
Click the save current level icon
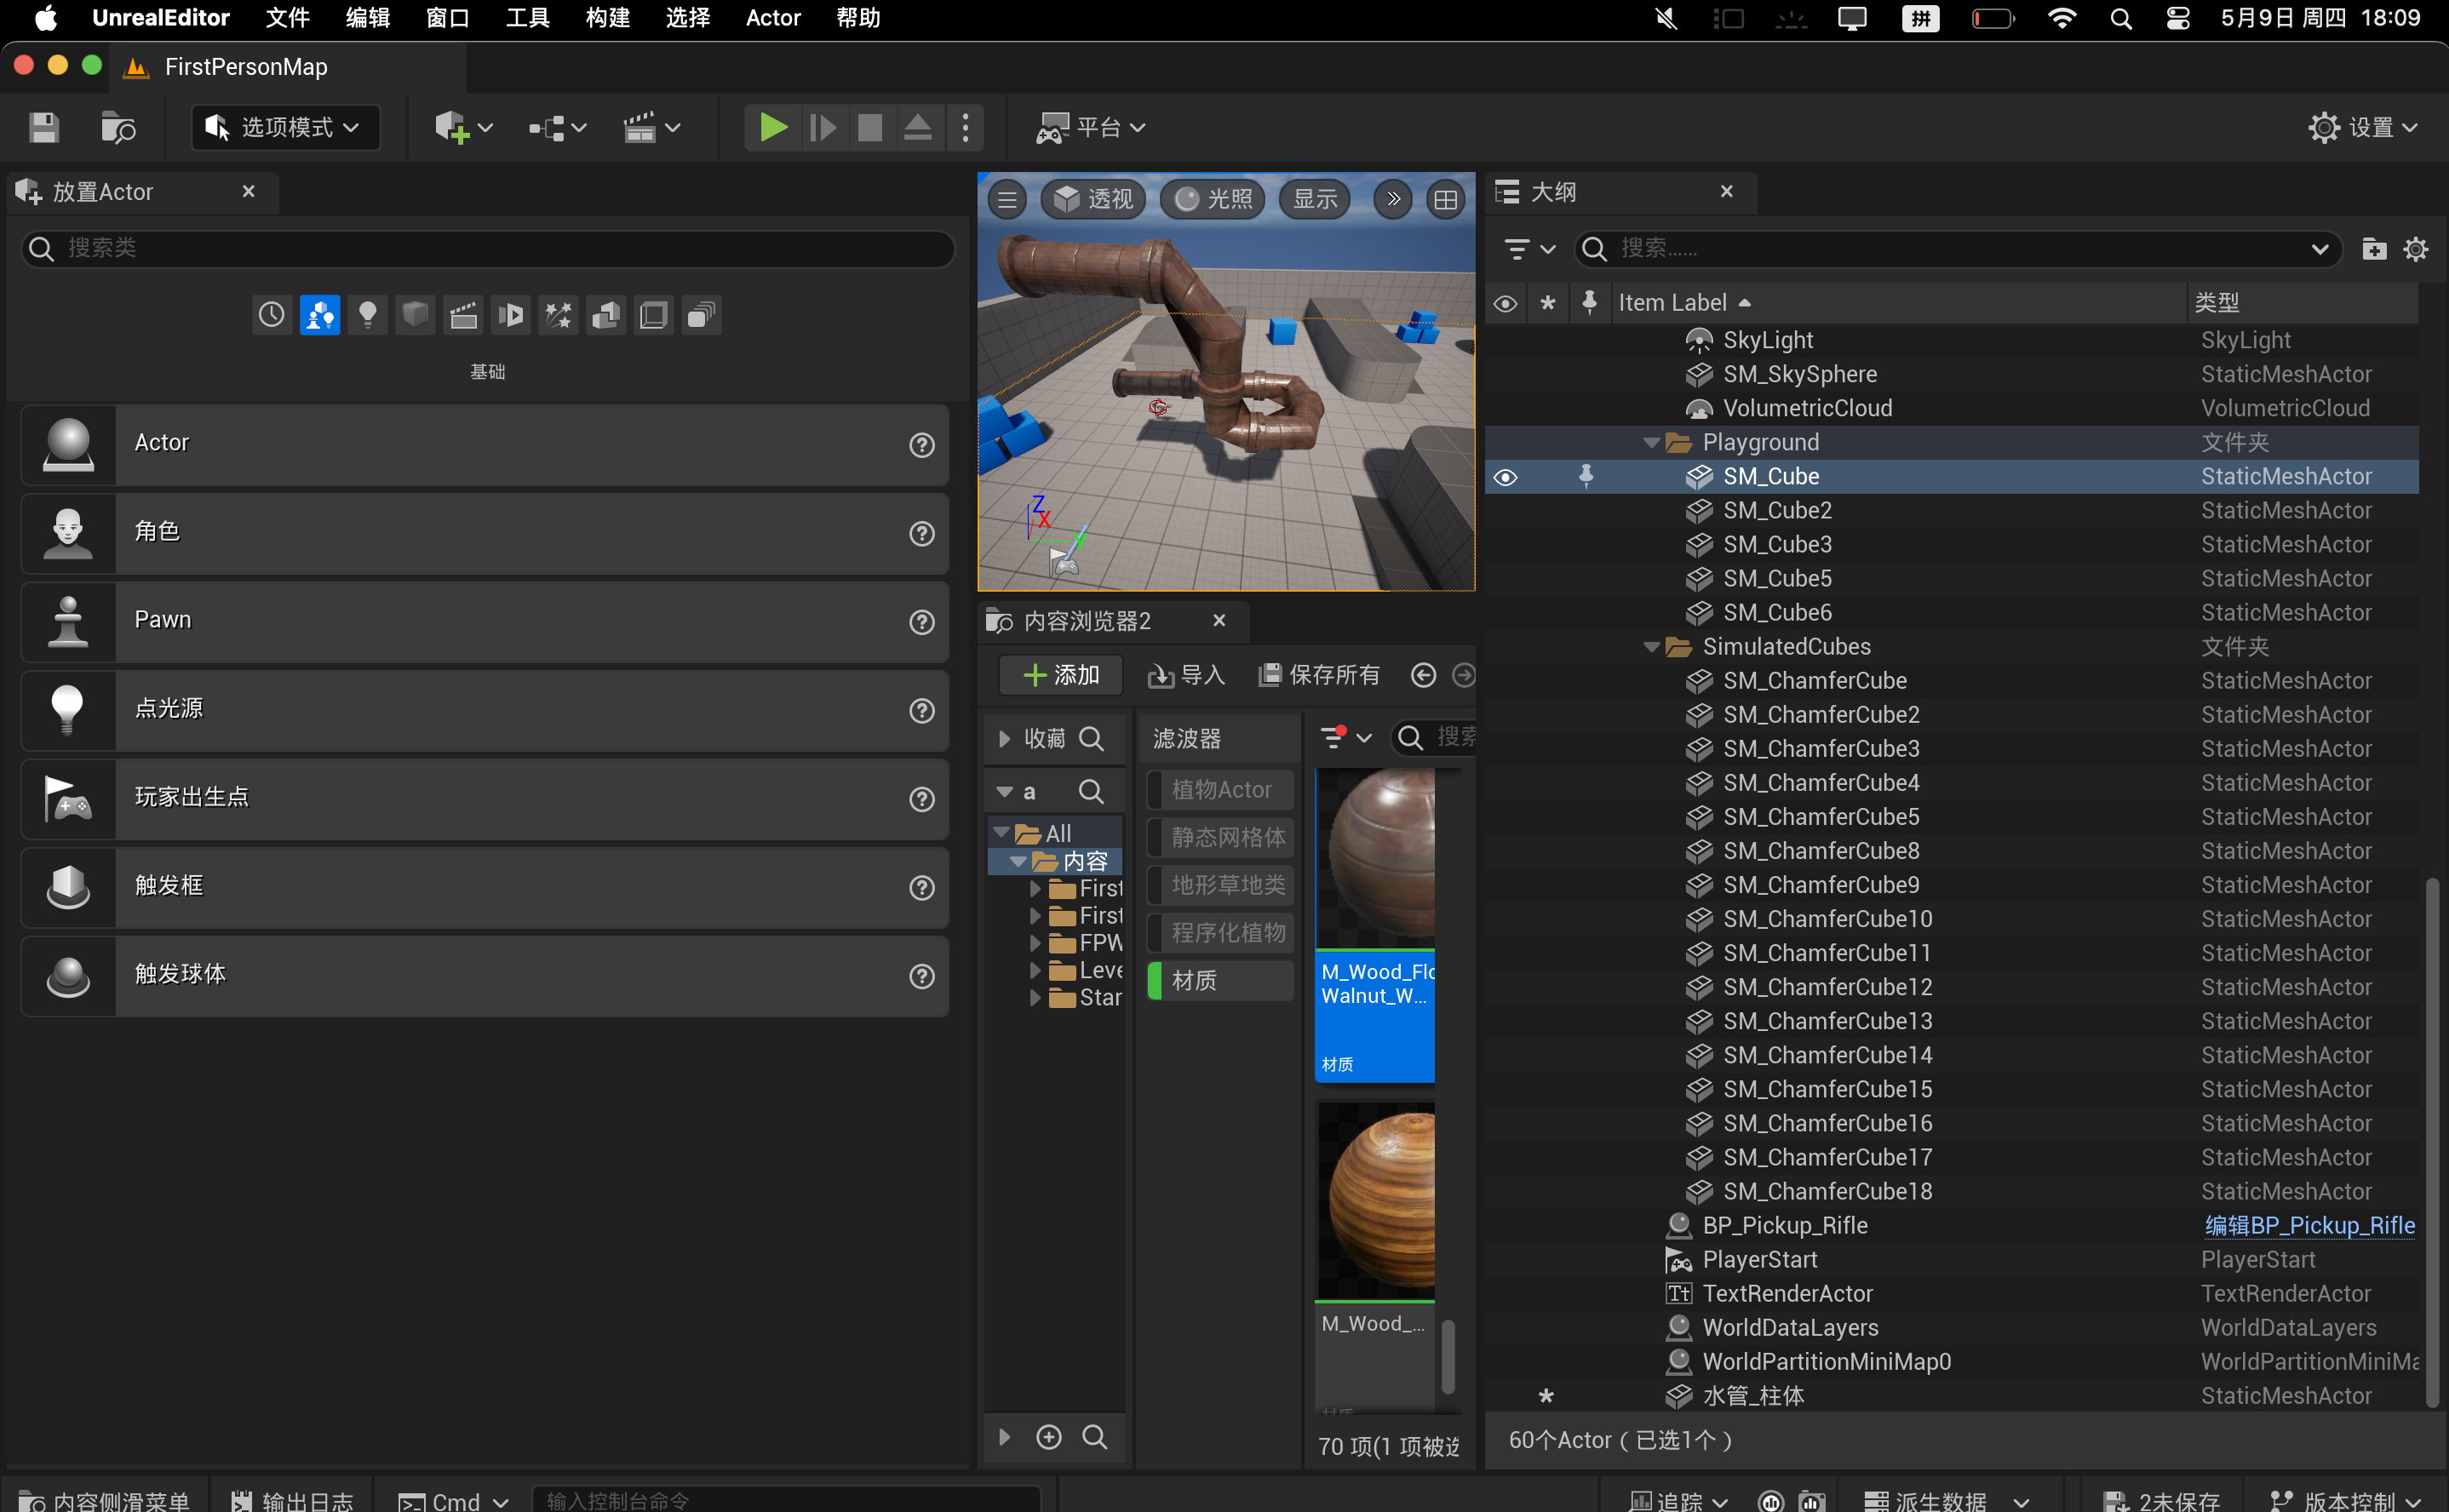[43, 128]
